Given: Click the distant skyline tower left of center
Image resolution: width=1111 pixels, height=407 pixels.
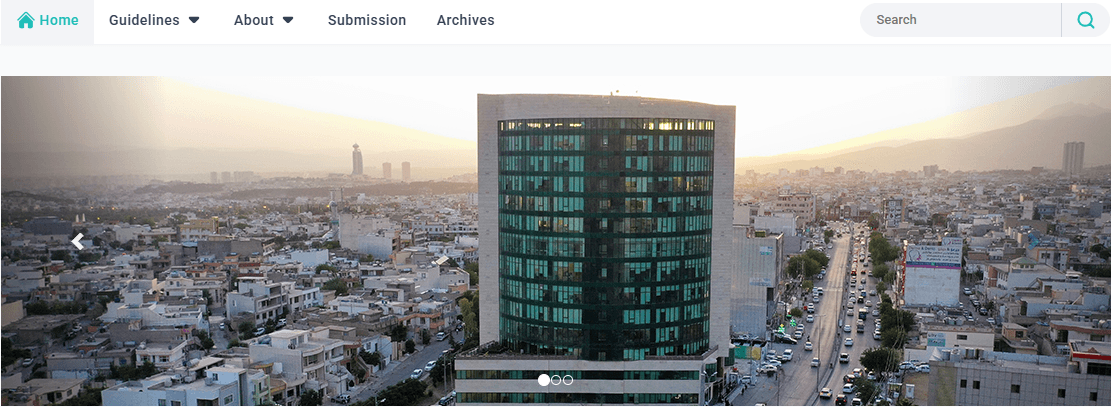Looking at the screenshot, I should coord(357,160).
